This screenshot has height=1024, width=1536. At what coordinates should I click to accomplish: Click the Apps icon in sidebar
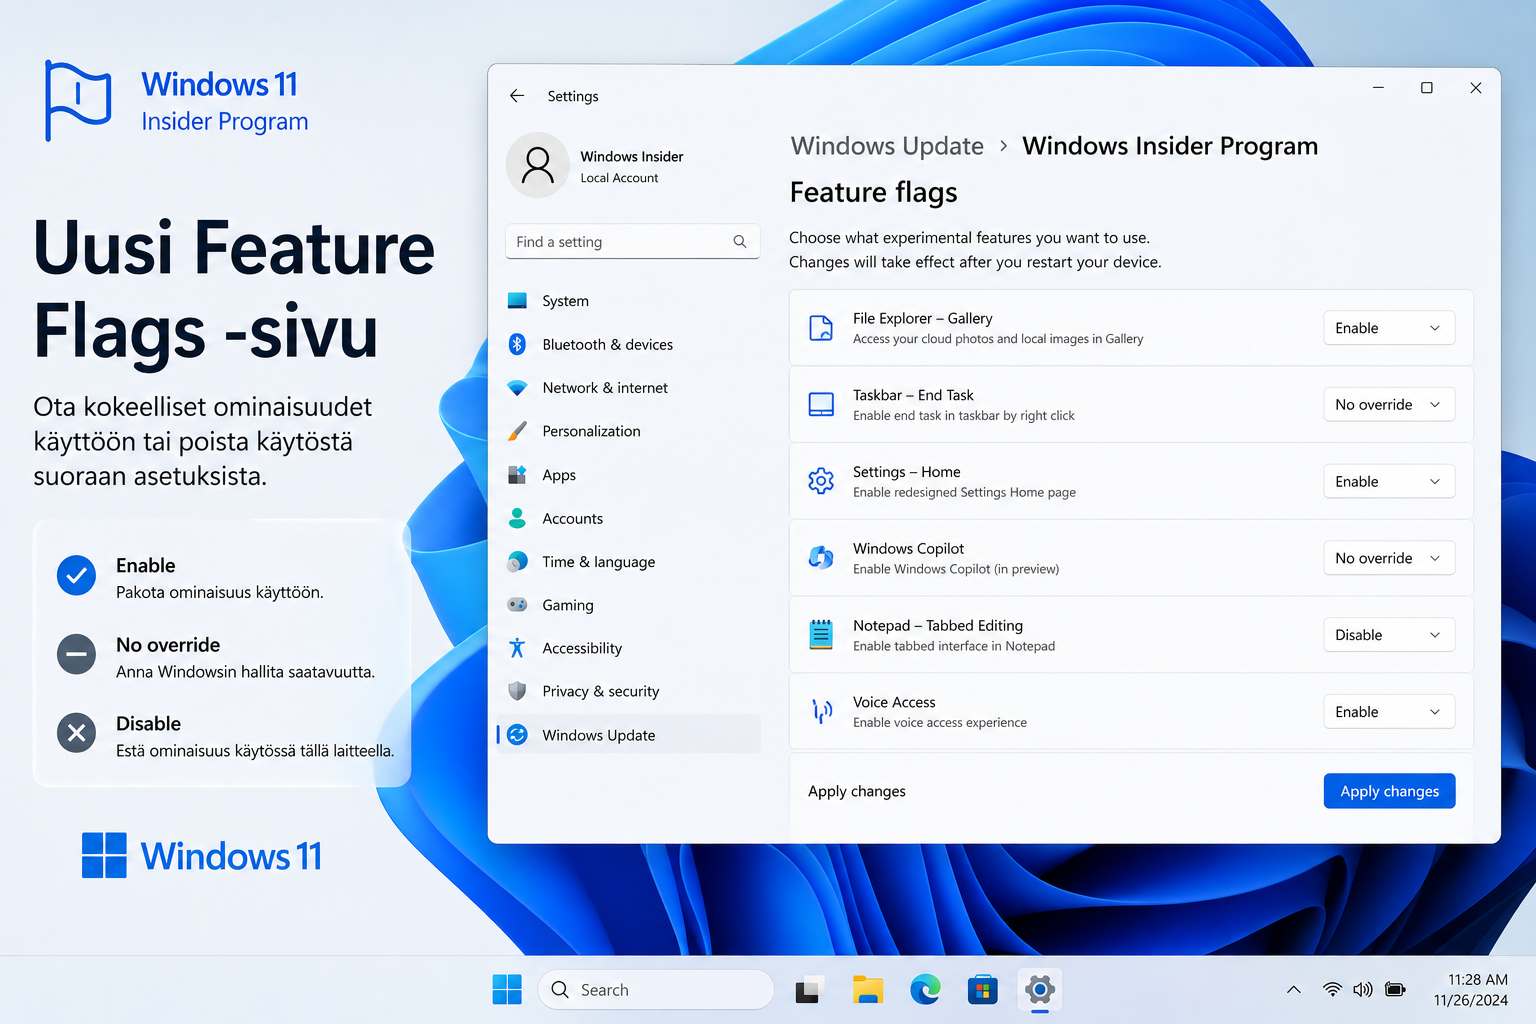coord(517,475)
